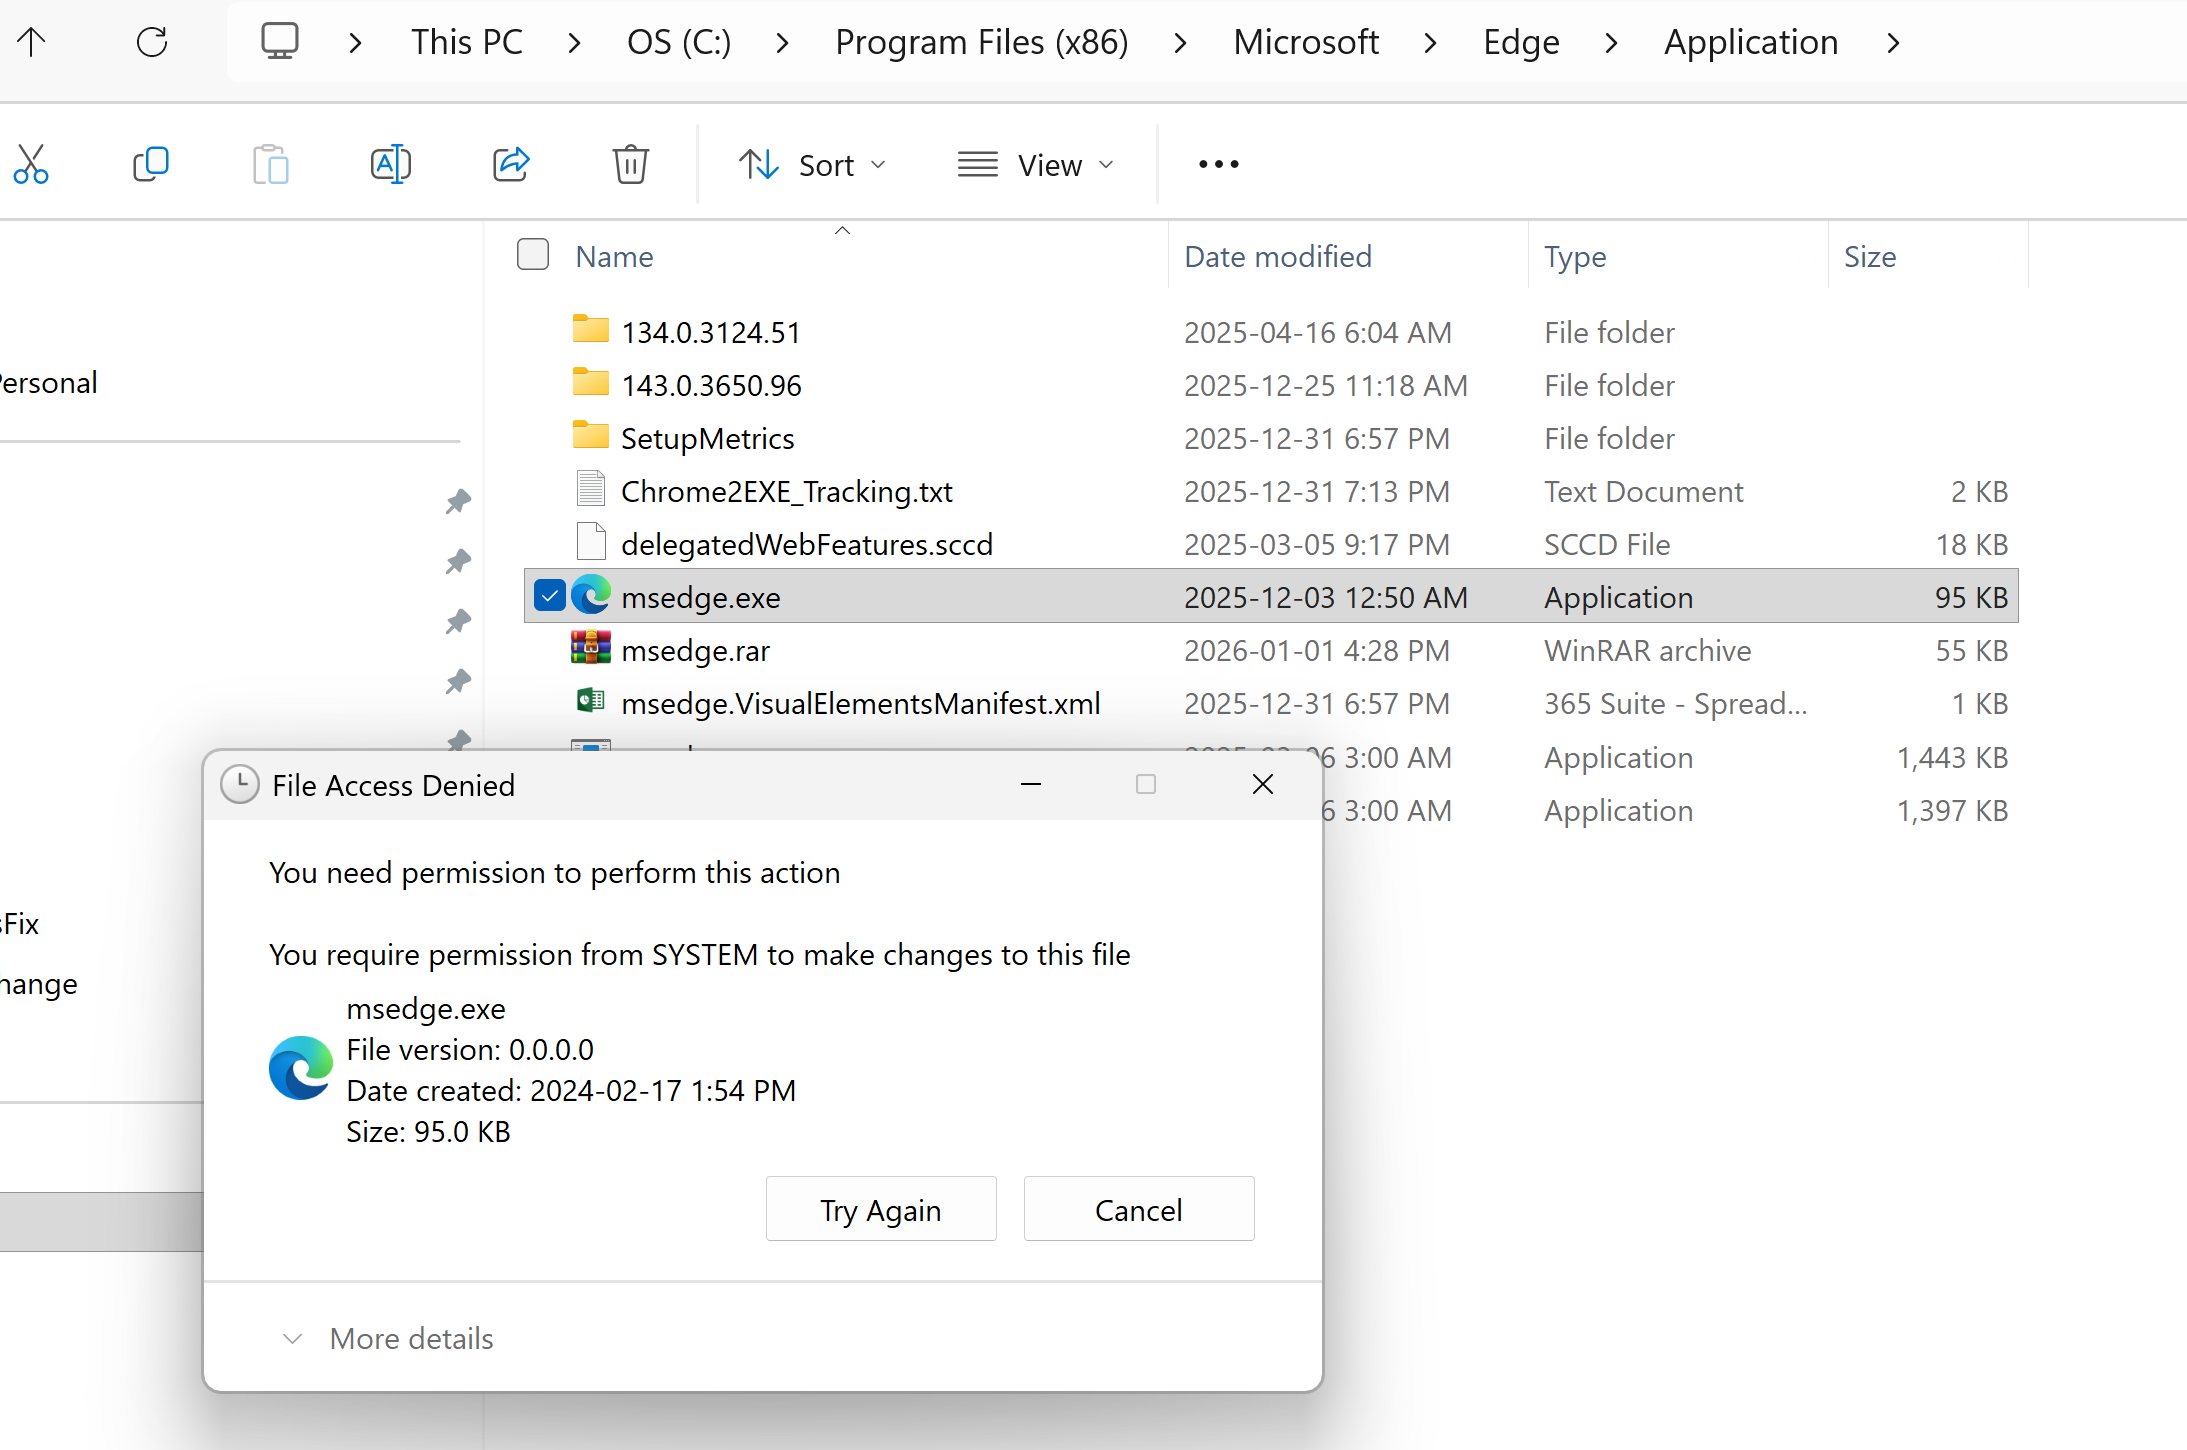Open the View dropdown menu
2187x1450 pixels.
tap(1035, 164)
